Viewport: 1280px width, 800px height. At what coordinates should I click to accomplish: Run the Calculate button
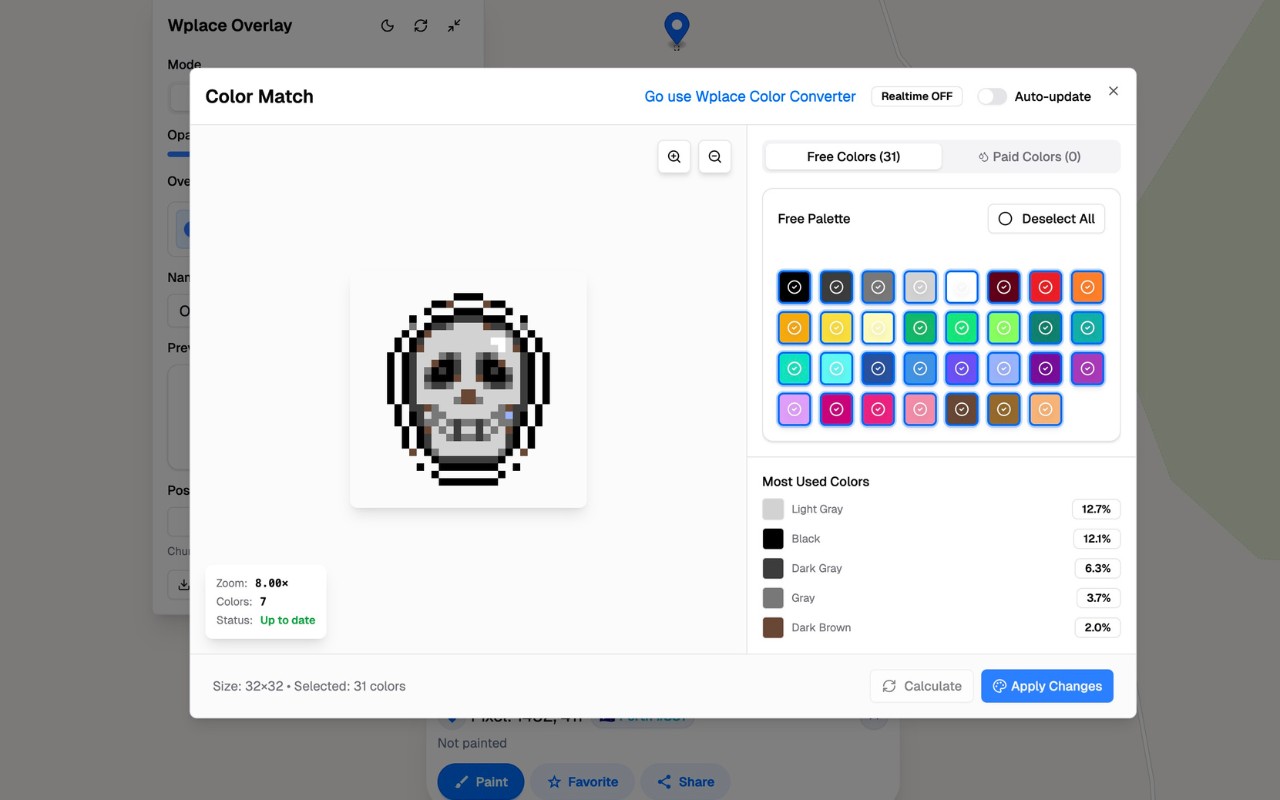coord(921,686)
